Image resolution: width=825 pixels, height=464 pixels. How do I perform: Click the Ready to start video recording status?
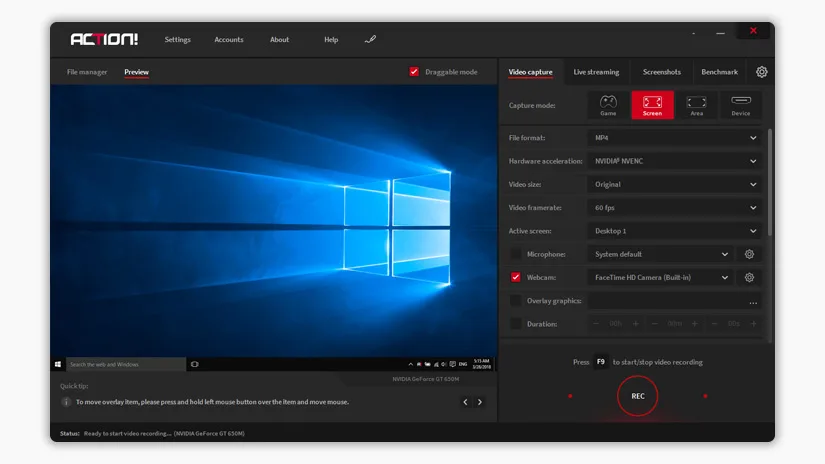click(x=164, y=433)
